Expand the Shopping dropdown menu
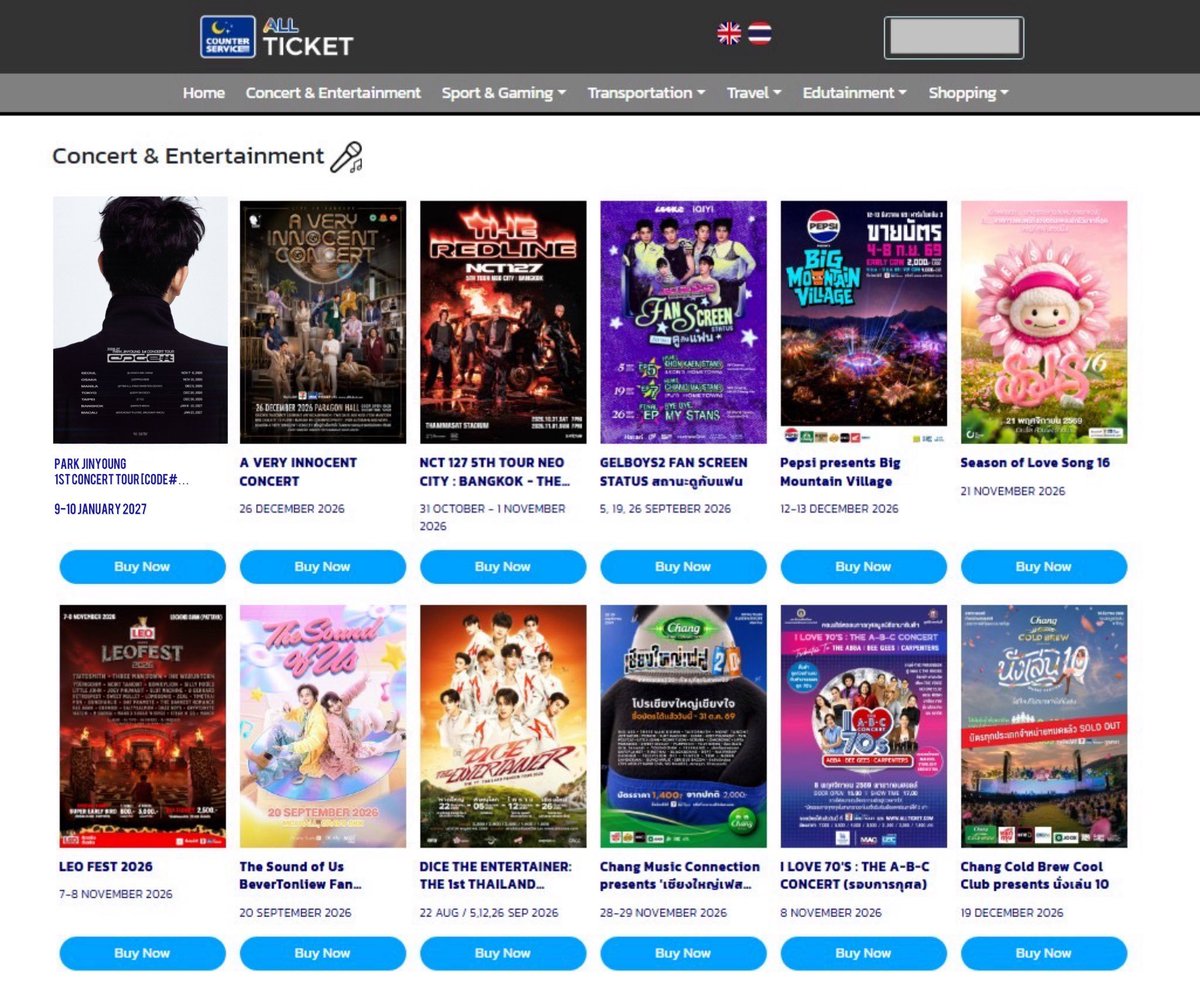1200x988 pixels. 968,93
